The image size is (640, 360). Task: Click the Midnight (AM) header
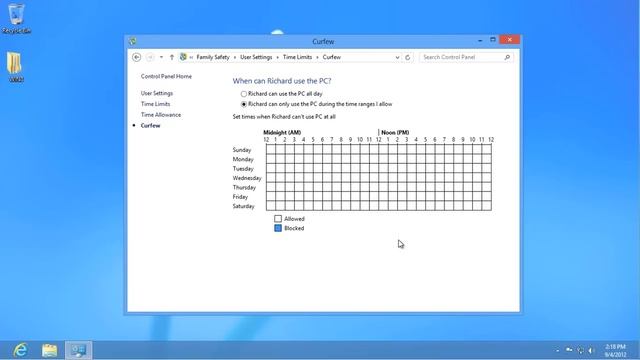[x=282, y=132]
